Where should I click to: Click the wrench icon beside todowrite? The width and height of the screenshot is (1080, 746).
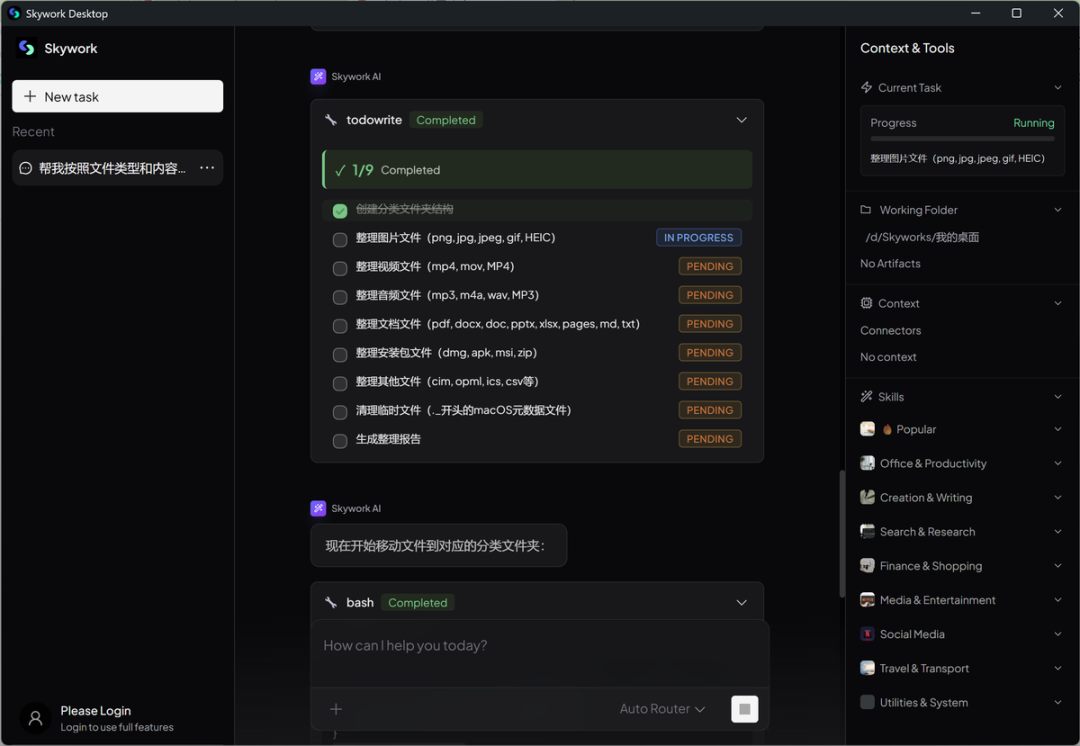pyautogui.click(x=331, y=120)
